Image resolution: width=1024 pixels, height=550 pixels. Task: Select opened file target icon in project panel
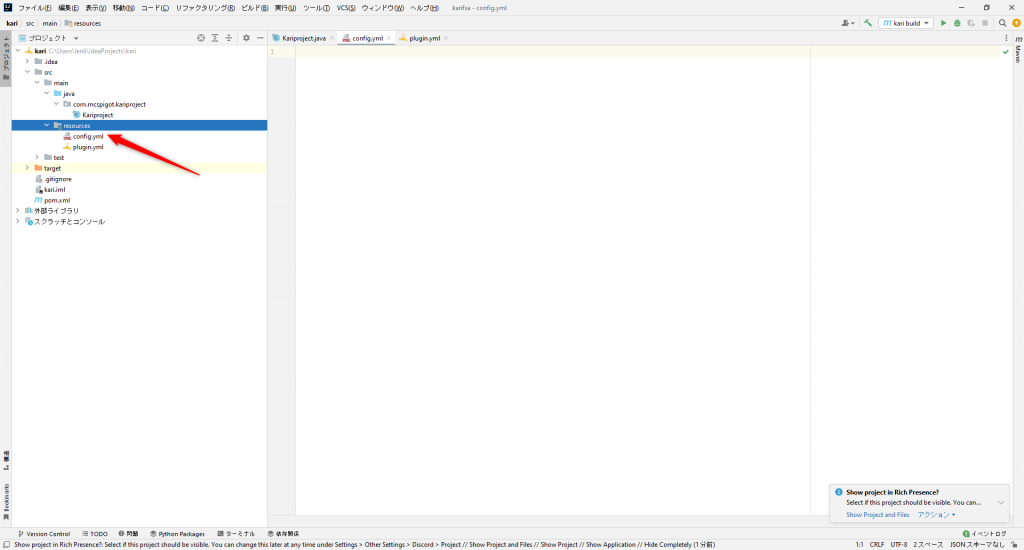(x=201, y=38)
